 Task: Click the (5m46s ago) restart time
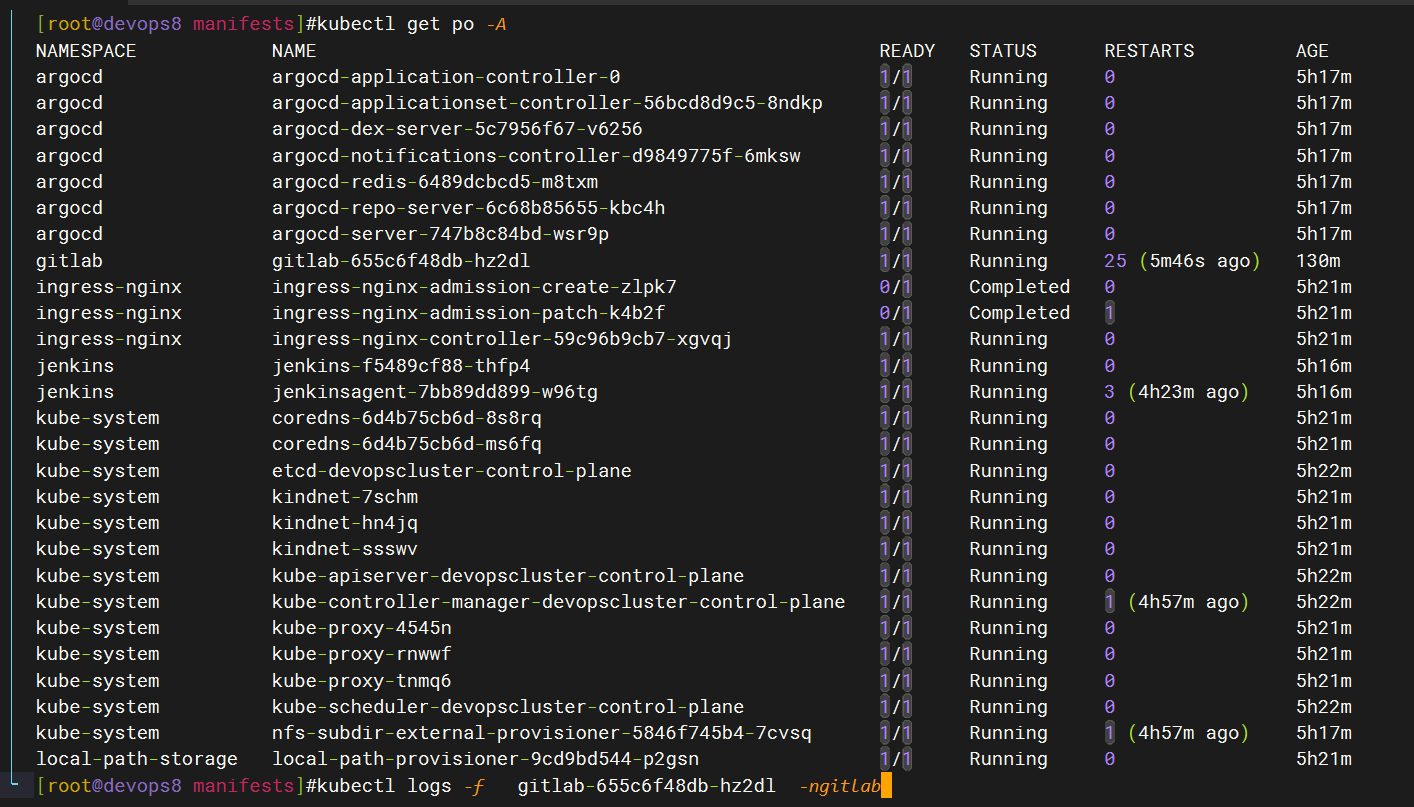pos(1200,261)
